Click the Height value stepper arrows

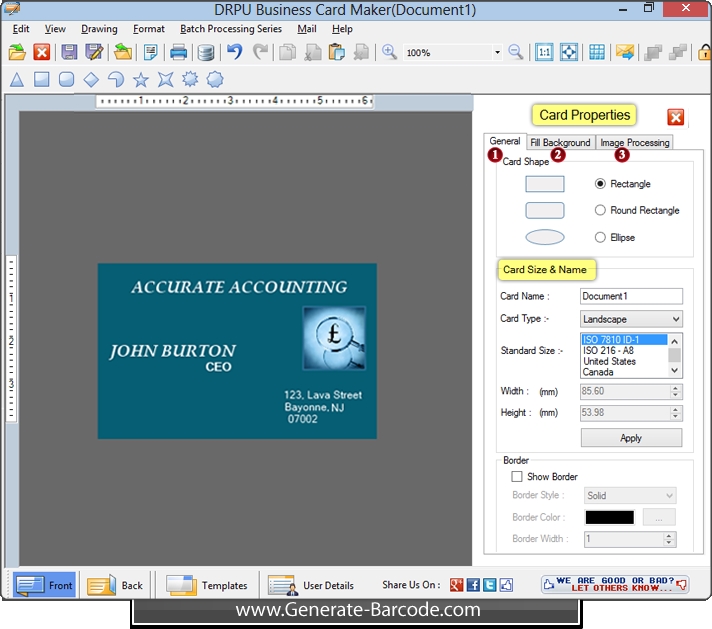676,412
